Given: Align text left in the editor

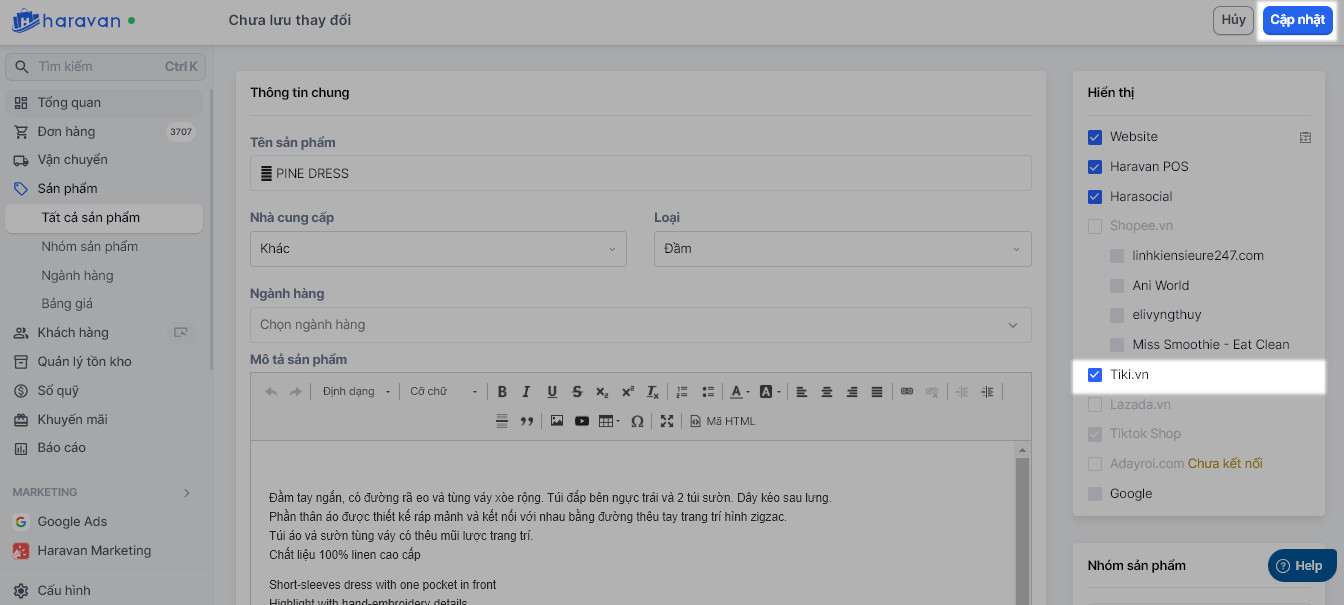Looking at the screenshot, I should click(802, 392).
